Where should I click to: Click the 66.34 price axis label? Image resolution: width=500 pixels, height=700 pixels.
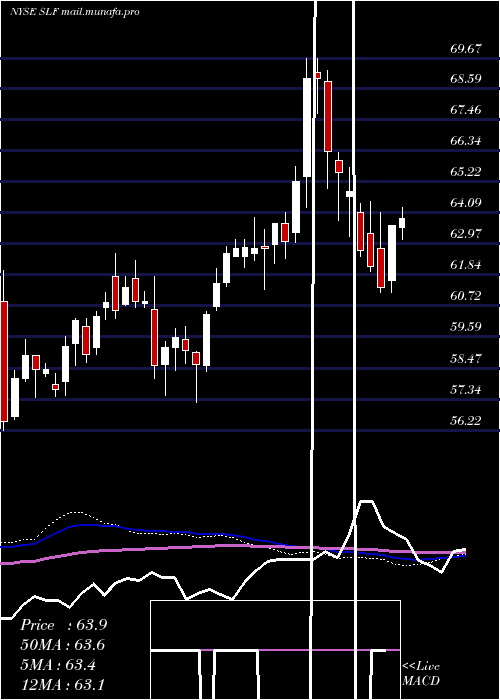(466, 141)
